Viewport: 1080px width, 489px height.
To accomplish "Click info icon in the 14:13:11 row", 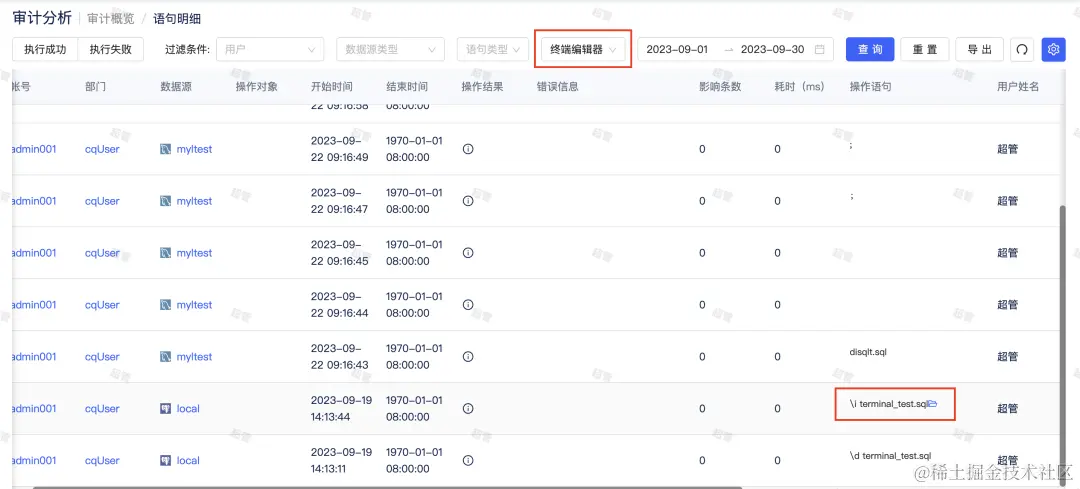I will point(468,460).
